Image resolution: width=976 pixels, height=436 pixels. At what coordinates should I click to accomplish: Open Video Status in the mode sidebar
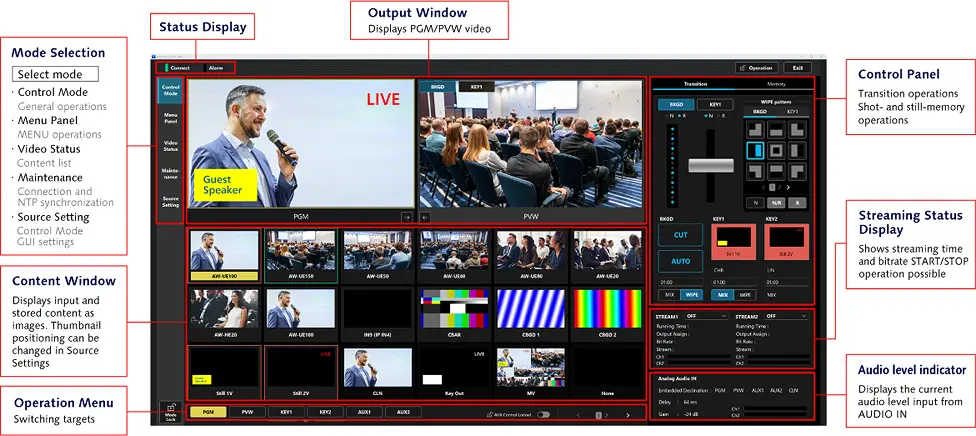click(171, 145)
